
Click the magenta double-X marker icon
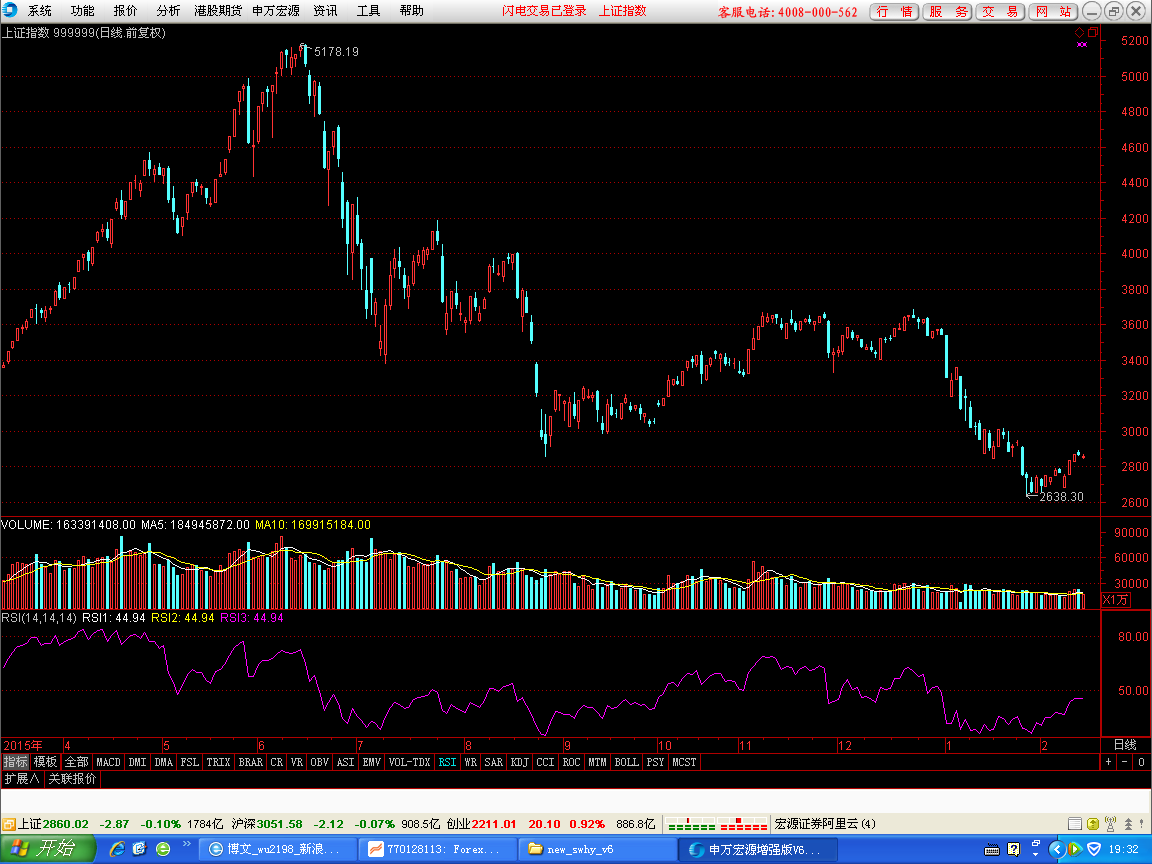(x=1081, y=45)
